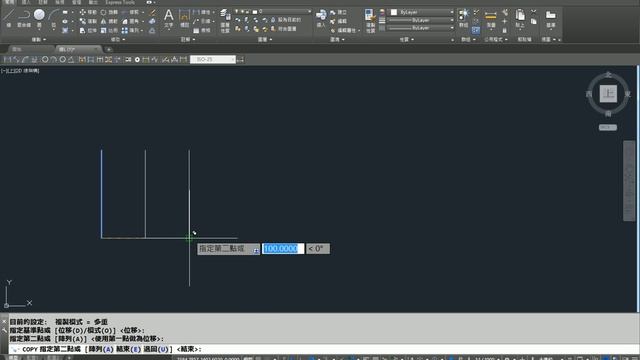Expand the Modify (修改) panel
Image resolution: width=640 pixels, height=360 pixels.
pos(118,40)
